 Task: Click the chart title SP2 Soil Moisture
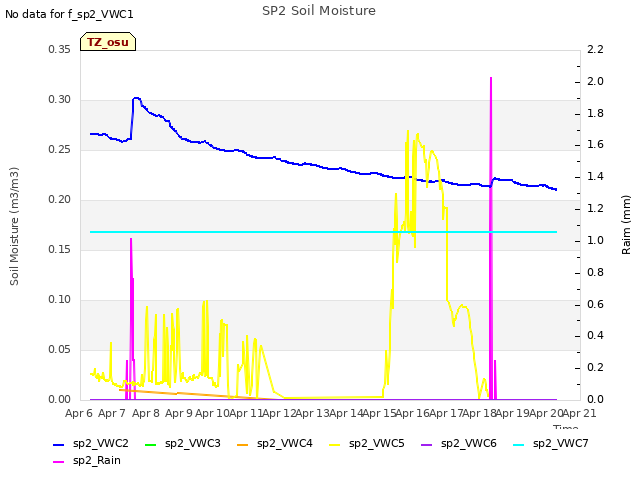coord(319,11)
